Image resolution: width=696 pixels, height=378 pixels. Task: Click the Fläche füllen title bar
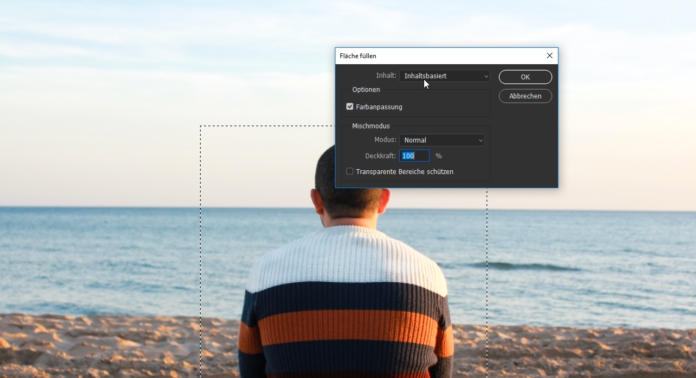pyautogui.click(x=439, y=56)
